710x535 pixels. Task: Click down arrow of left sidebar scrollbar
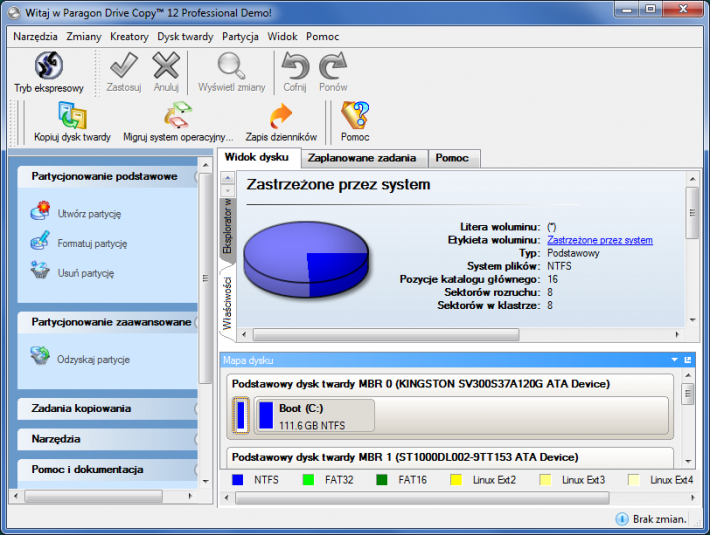point(205,481)
